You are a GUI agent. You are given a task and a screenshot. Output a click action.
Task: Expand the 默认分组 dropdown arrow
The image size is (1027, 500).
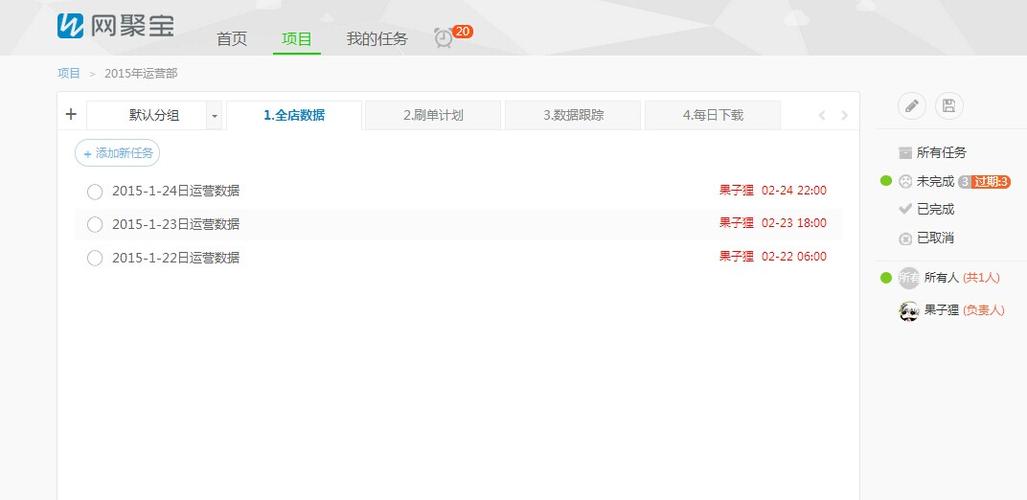[214, 116]
